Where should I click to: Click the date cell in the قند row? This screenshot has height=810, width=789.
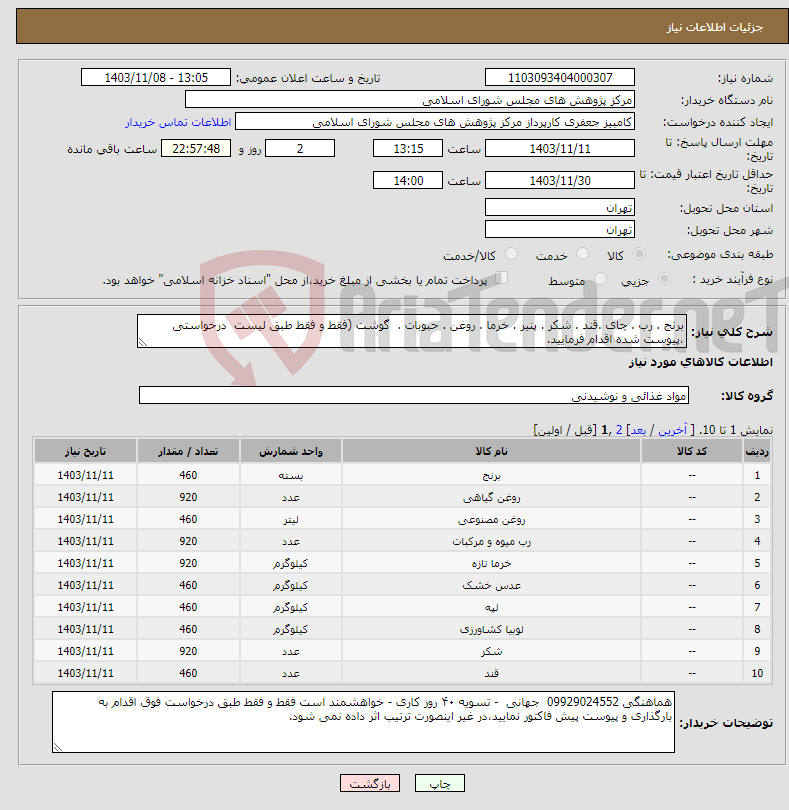pos(85,673)
